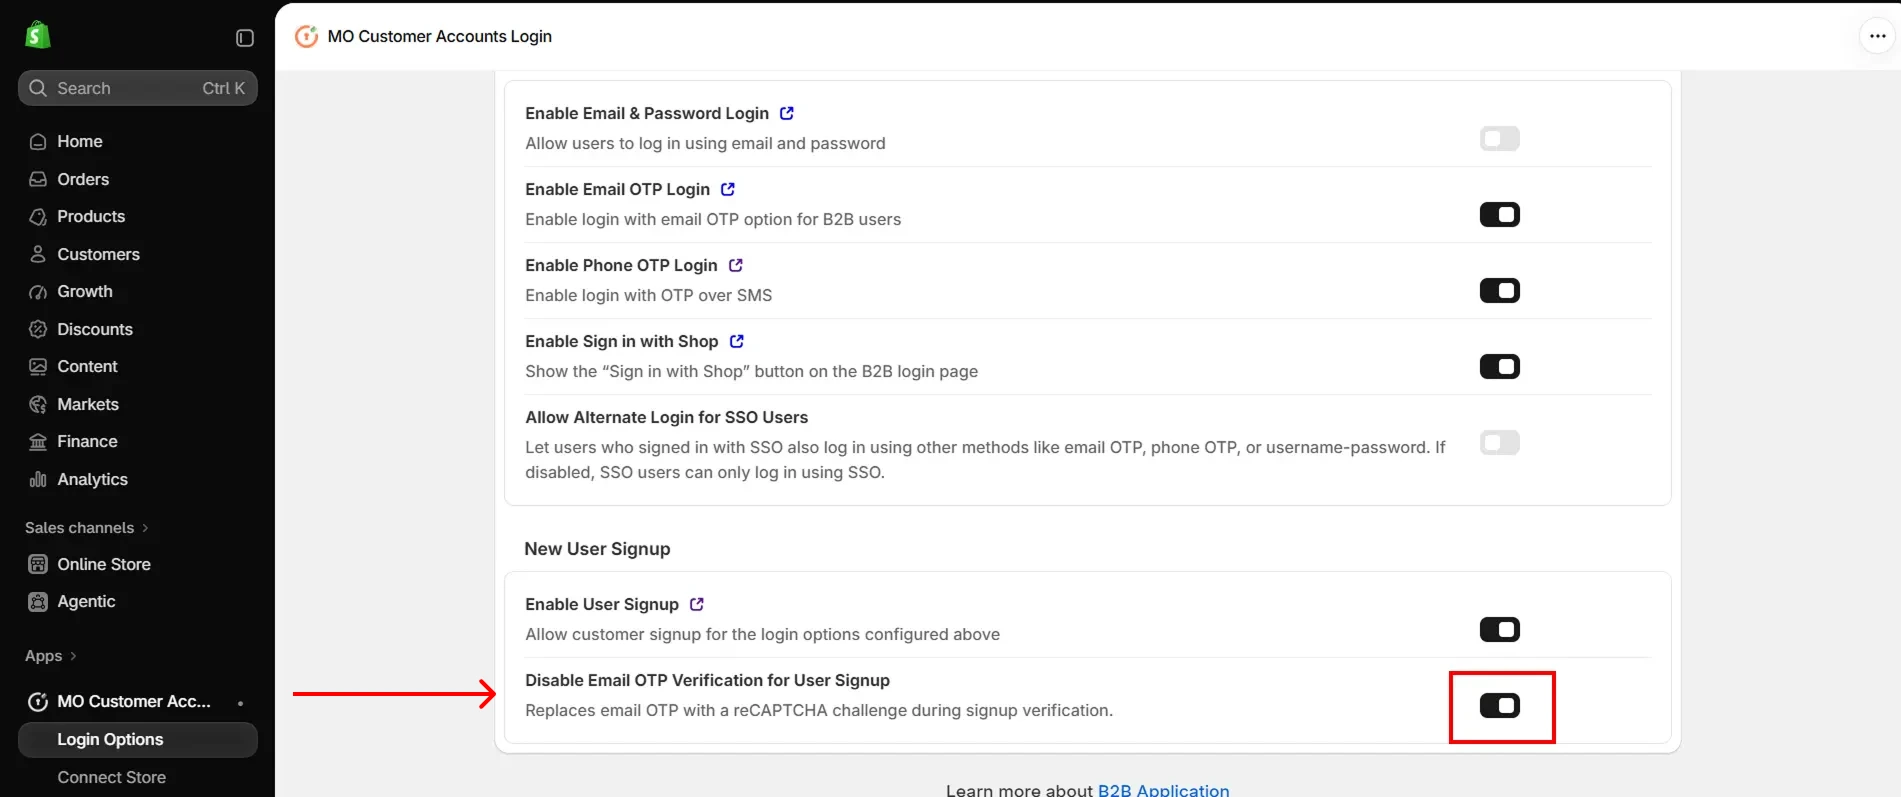Click the Analytics bar chart icon
1901x797 pixels.
pos(38,479)
